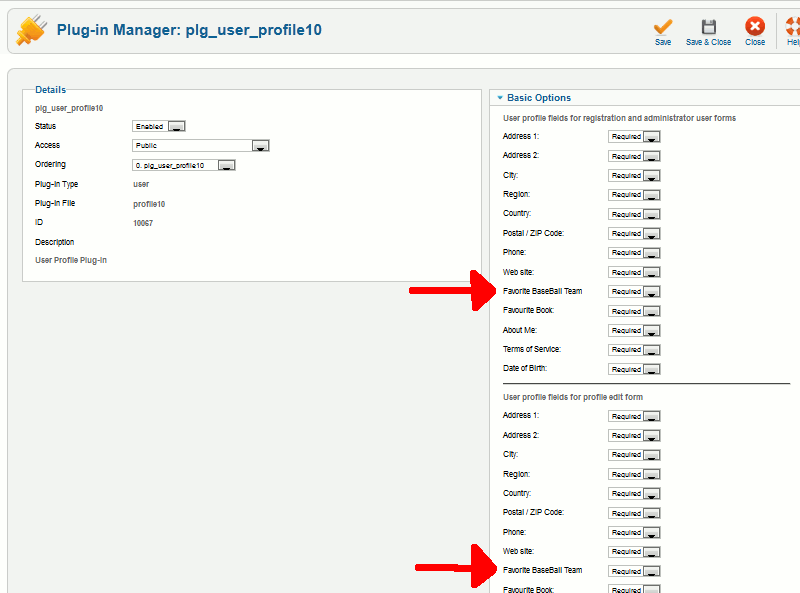The height and width of the screenshot is (593, 800).
Task: Click the page title Plug-in Manager: plg_user_profile10
Action: point(189,30)
